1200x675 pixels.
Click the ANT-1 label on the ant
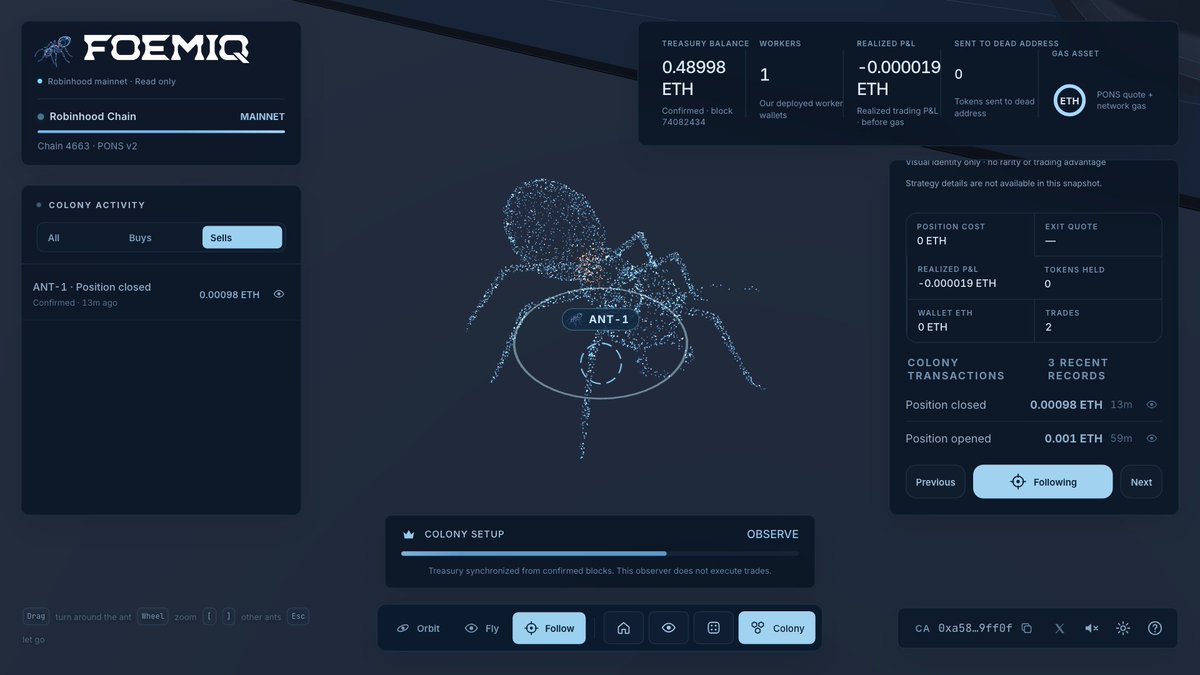[600, 319]
